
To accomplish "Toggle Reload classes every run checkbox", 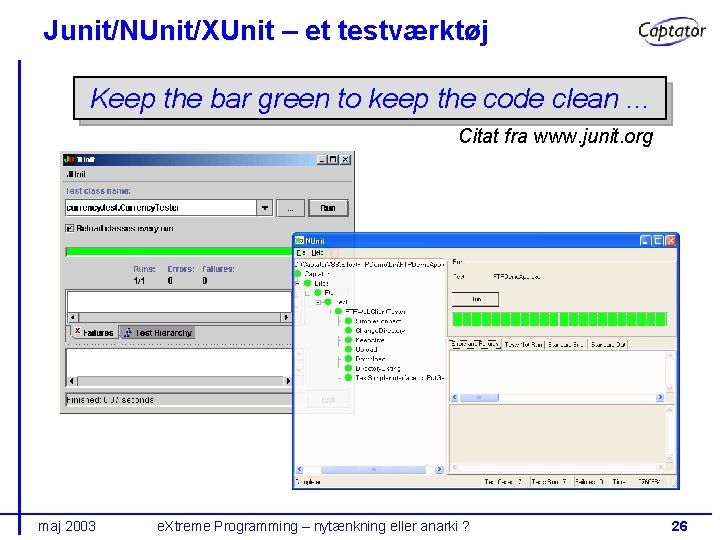I will click(70, 228).
